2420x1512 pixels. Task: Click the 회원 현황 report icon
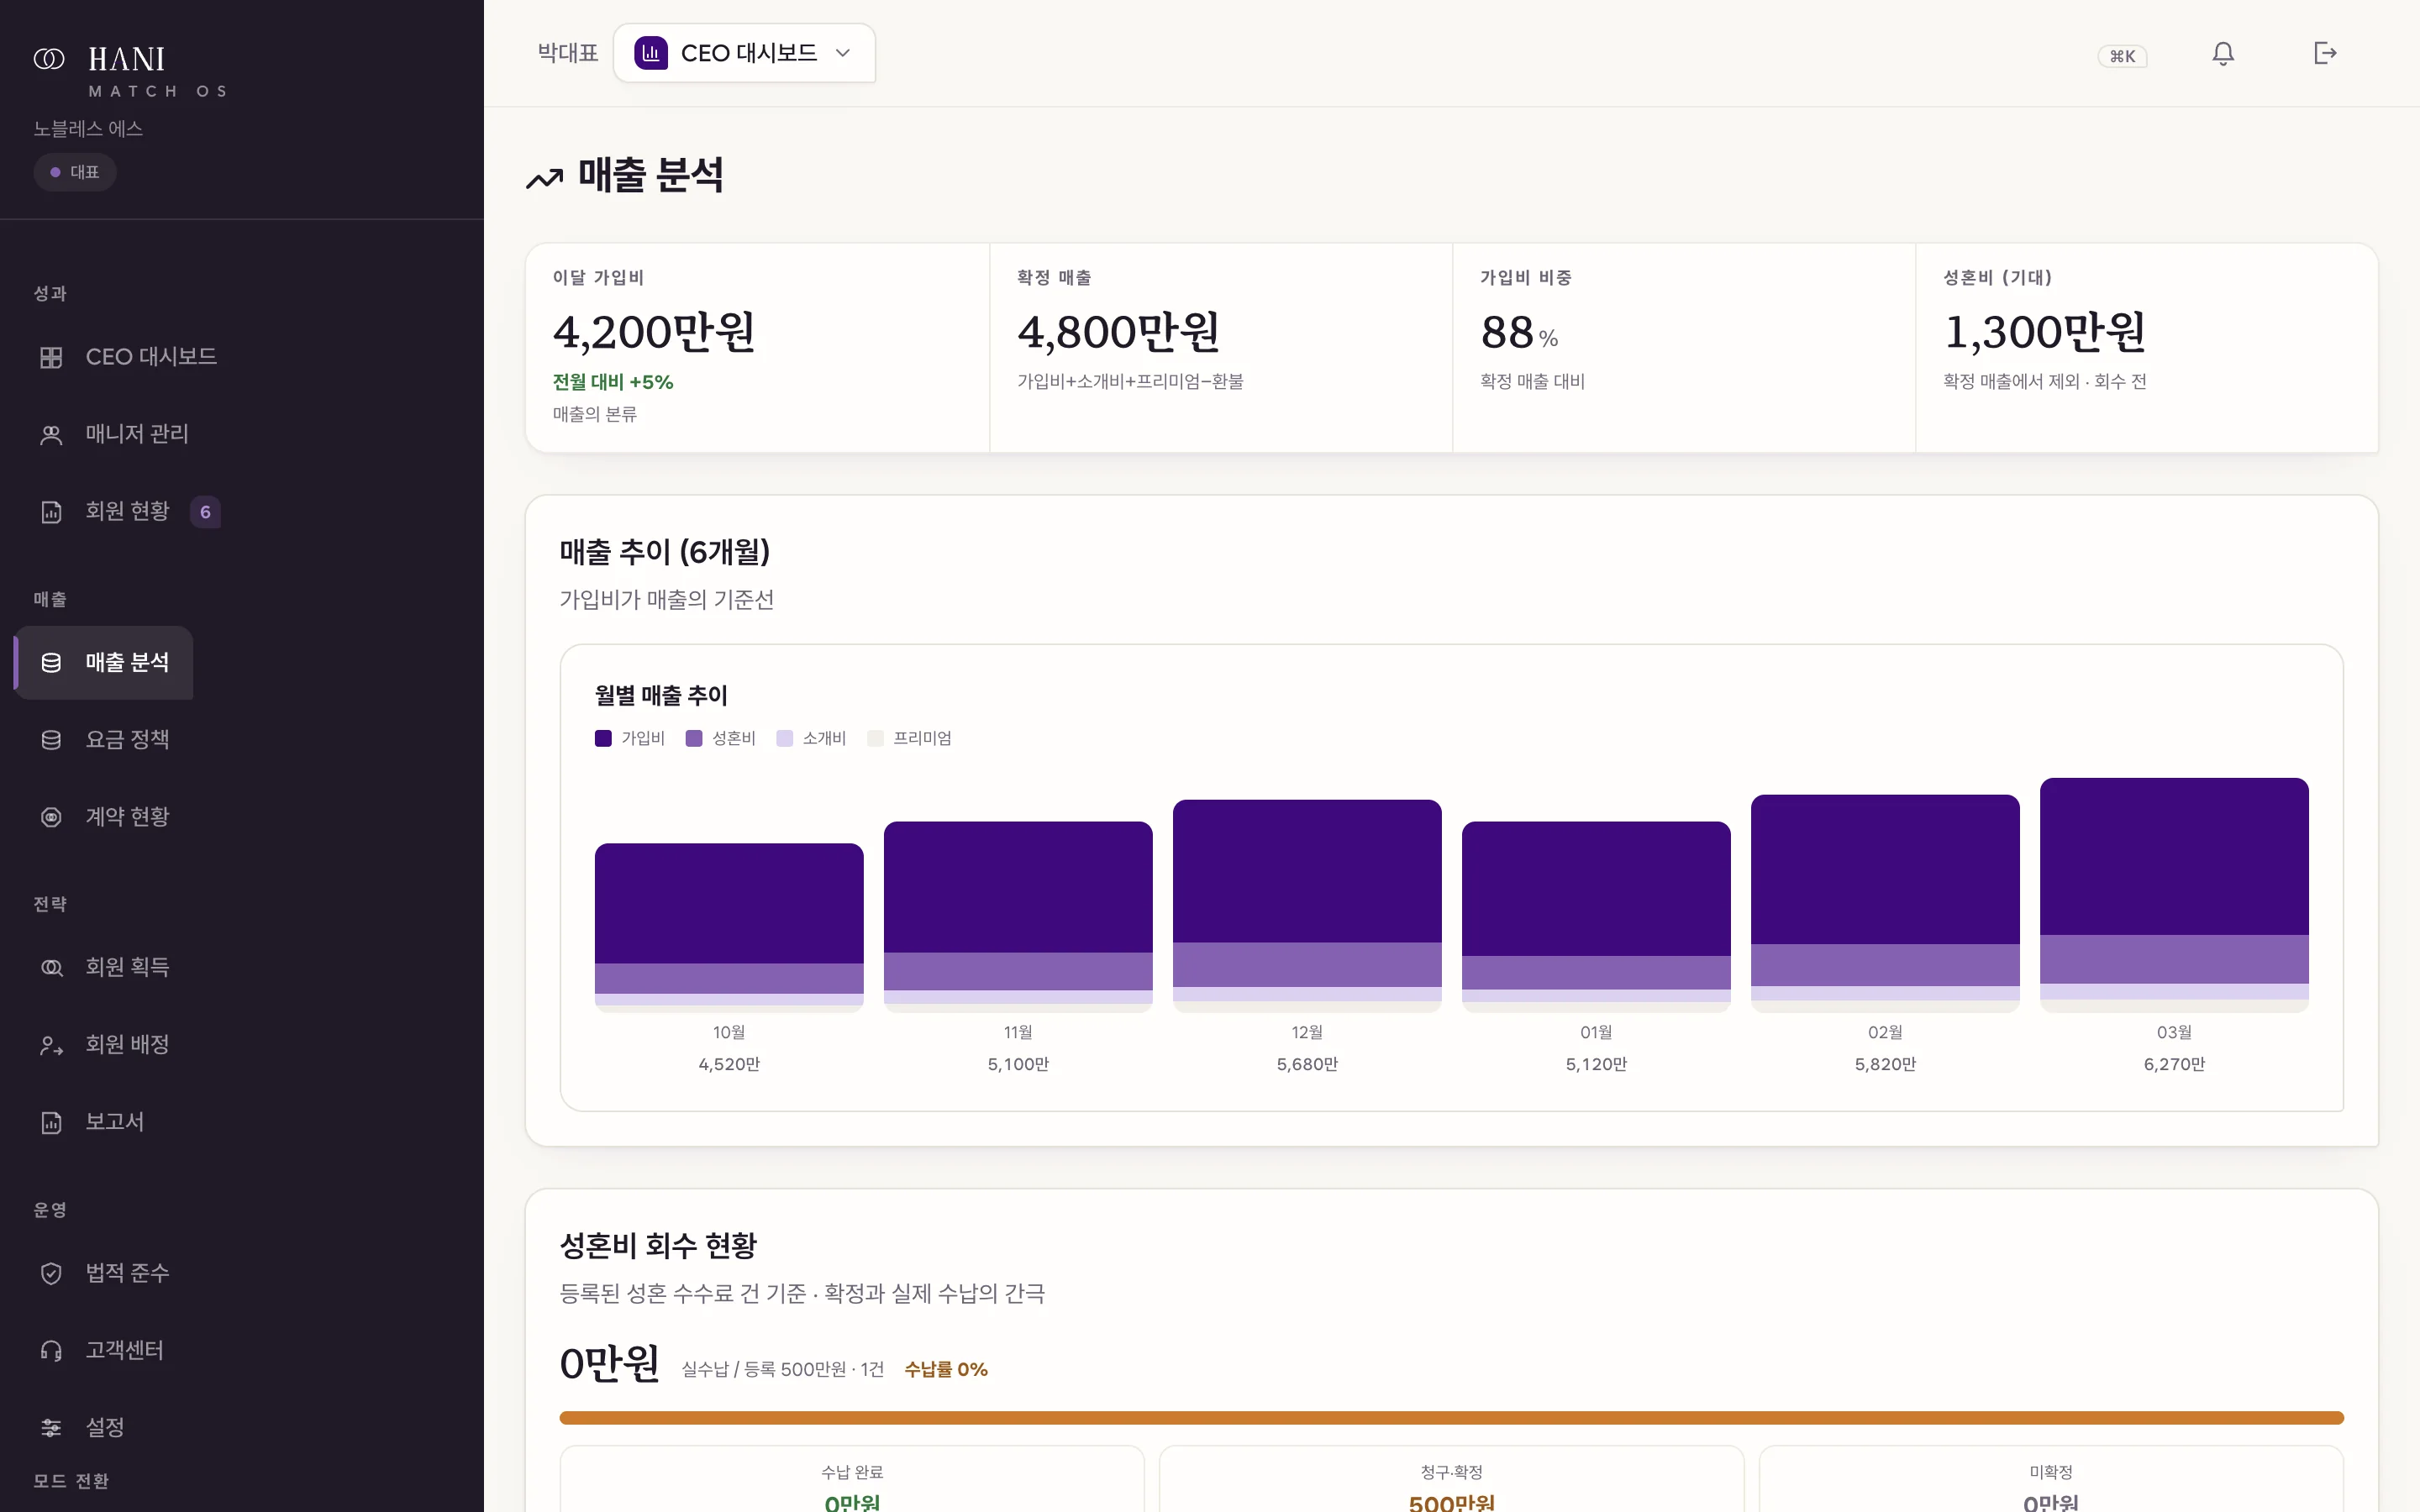(x=51, y=512)
